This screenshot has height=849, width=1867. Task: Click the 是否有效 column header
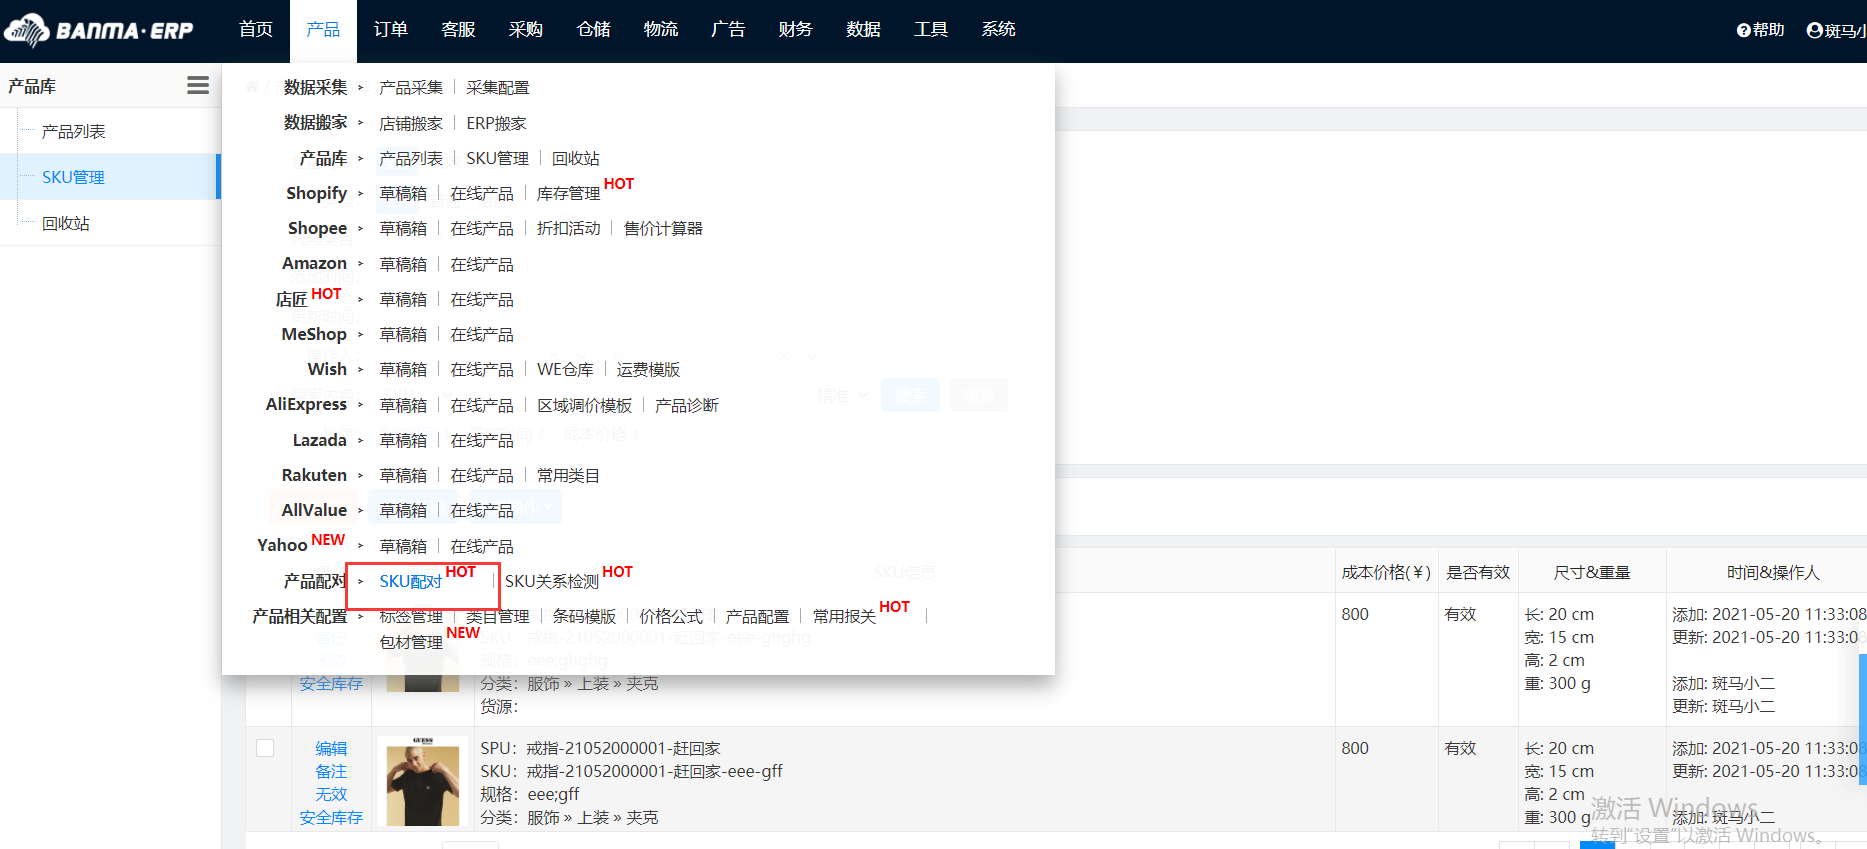(1478, 572)
